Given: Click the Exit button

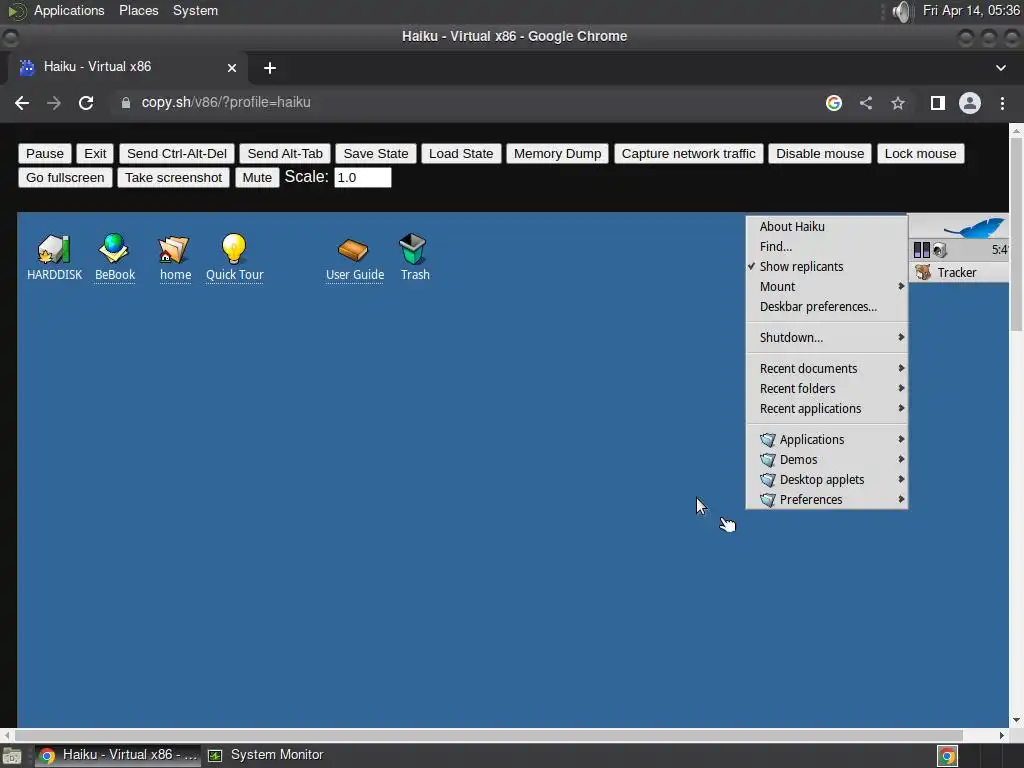Looking at the screenshot, I should (95, 153).
